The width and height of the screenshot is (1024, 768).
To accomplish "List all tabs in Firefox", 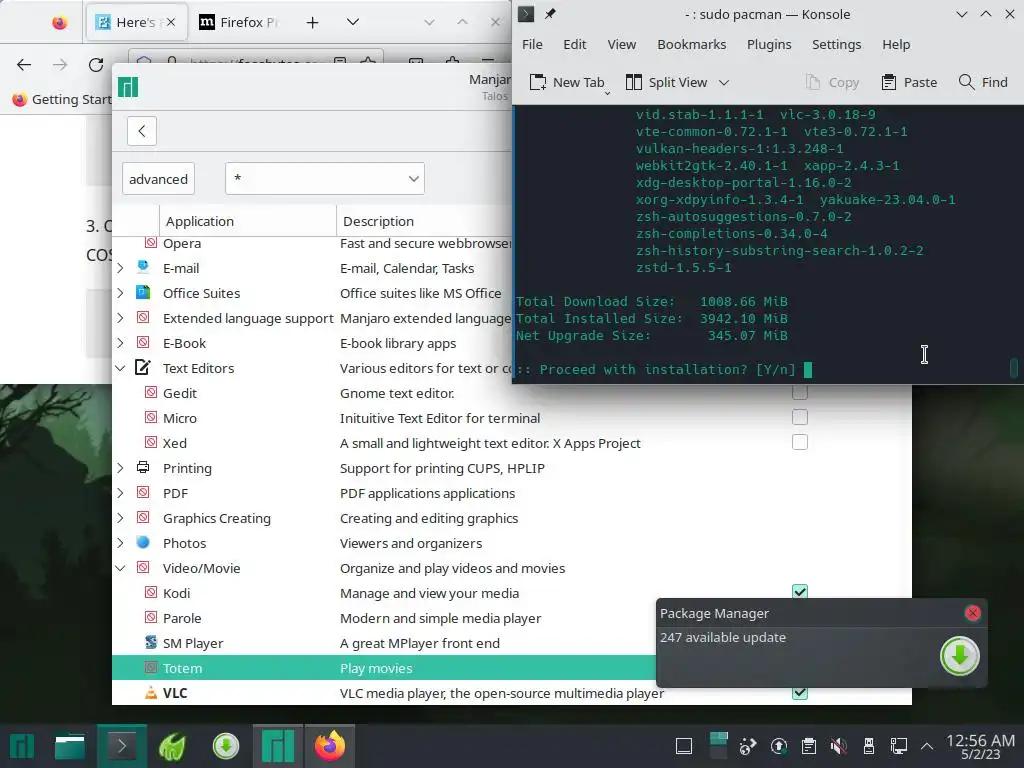I will coord(353,22).
